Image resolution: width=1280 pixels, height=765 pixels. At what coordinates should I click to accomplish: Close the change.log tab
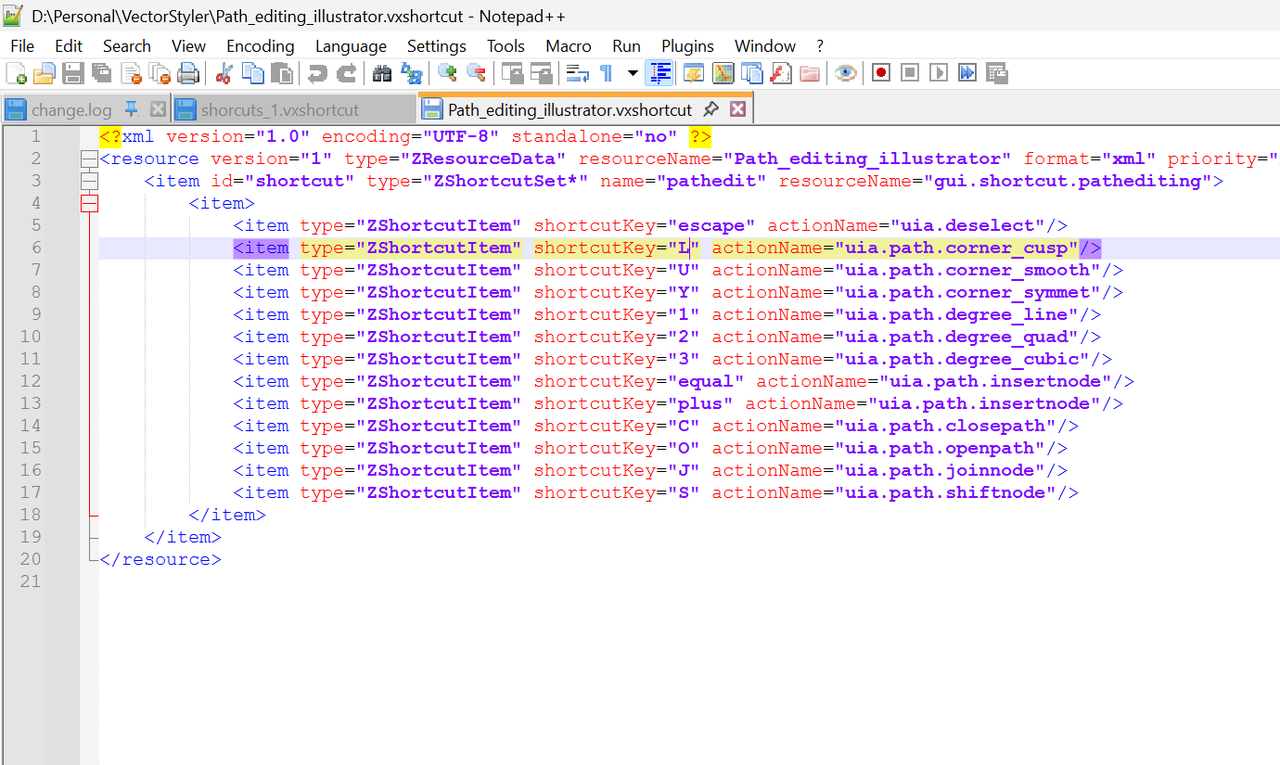point(158,109)
